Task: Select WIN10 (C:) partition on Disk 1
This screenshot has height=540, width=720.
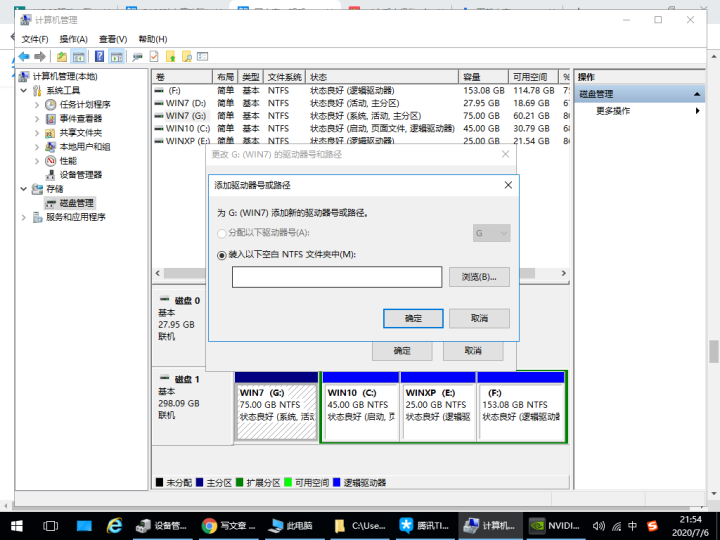Action: coord(360,407)
